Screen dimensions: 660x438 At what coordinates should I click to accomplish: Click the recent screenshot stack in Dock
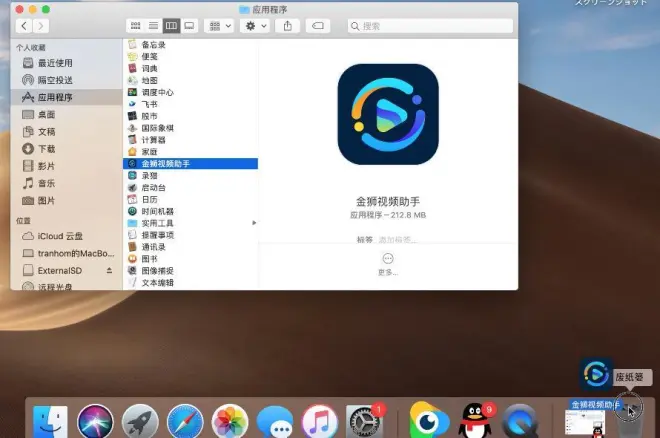pyautogui.click(x=585, y=423)
